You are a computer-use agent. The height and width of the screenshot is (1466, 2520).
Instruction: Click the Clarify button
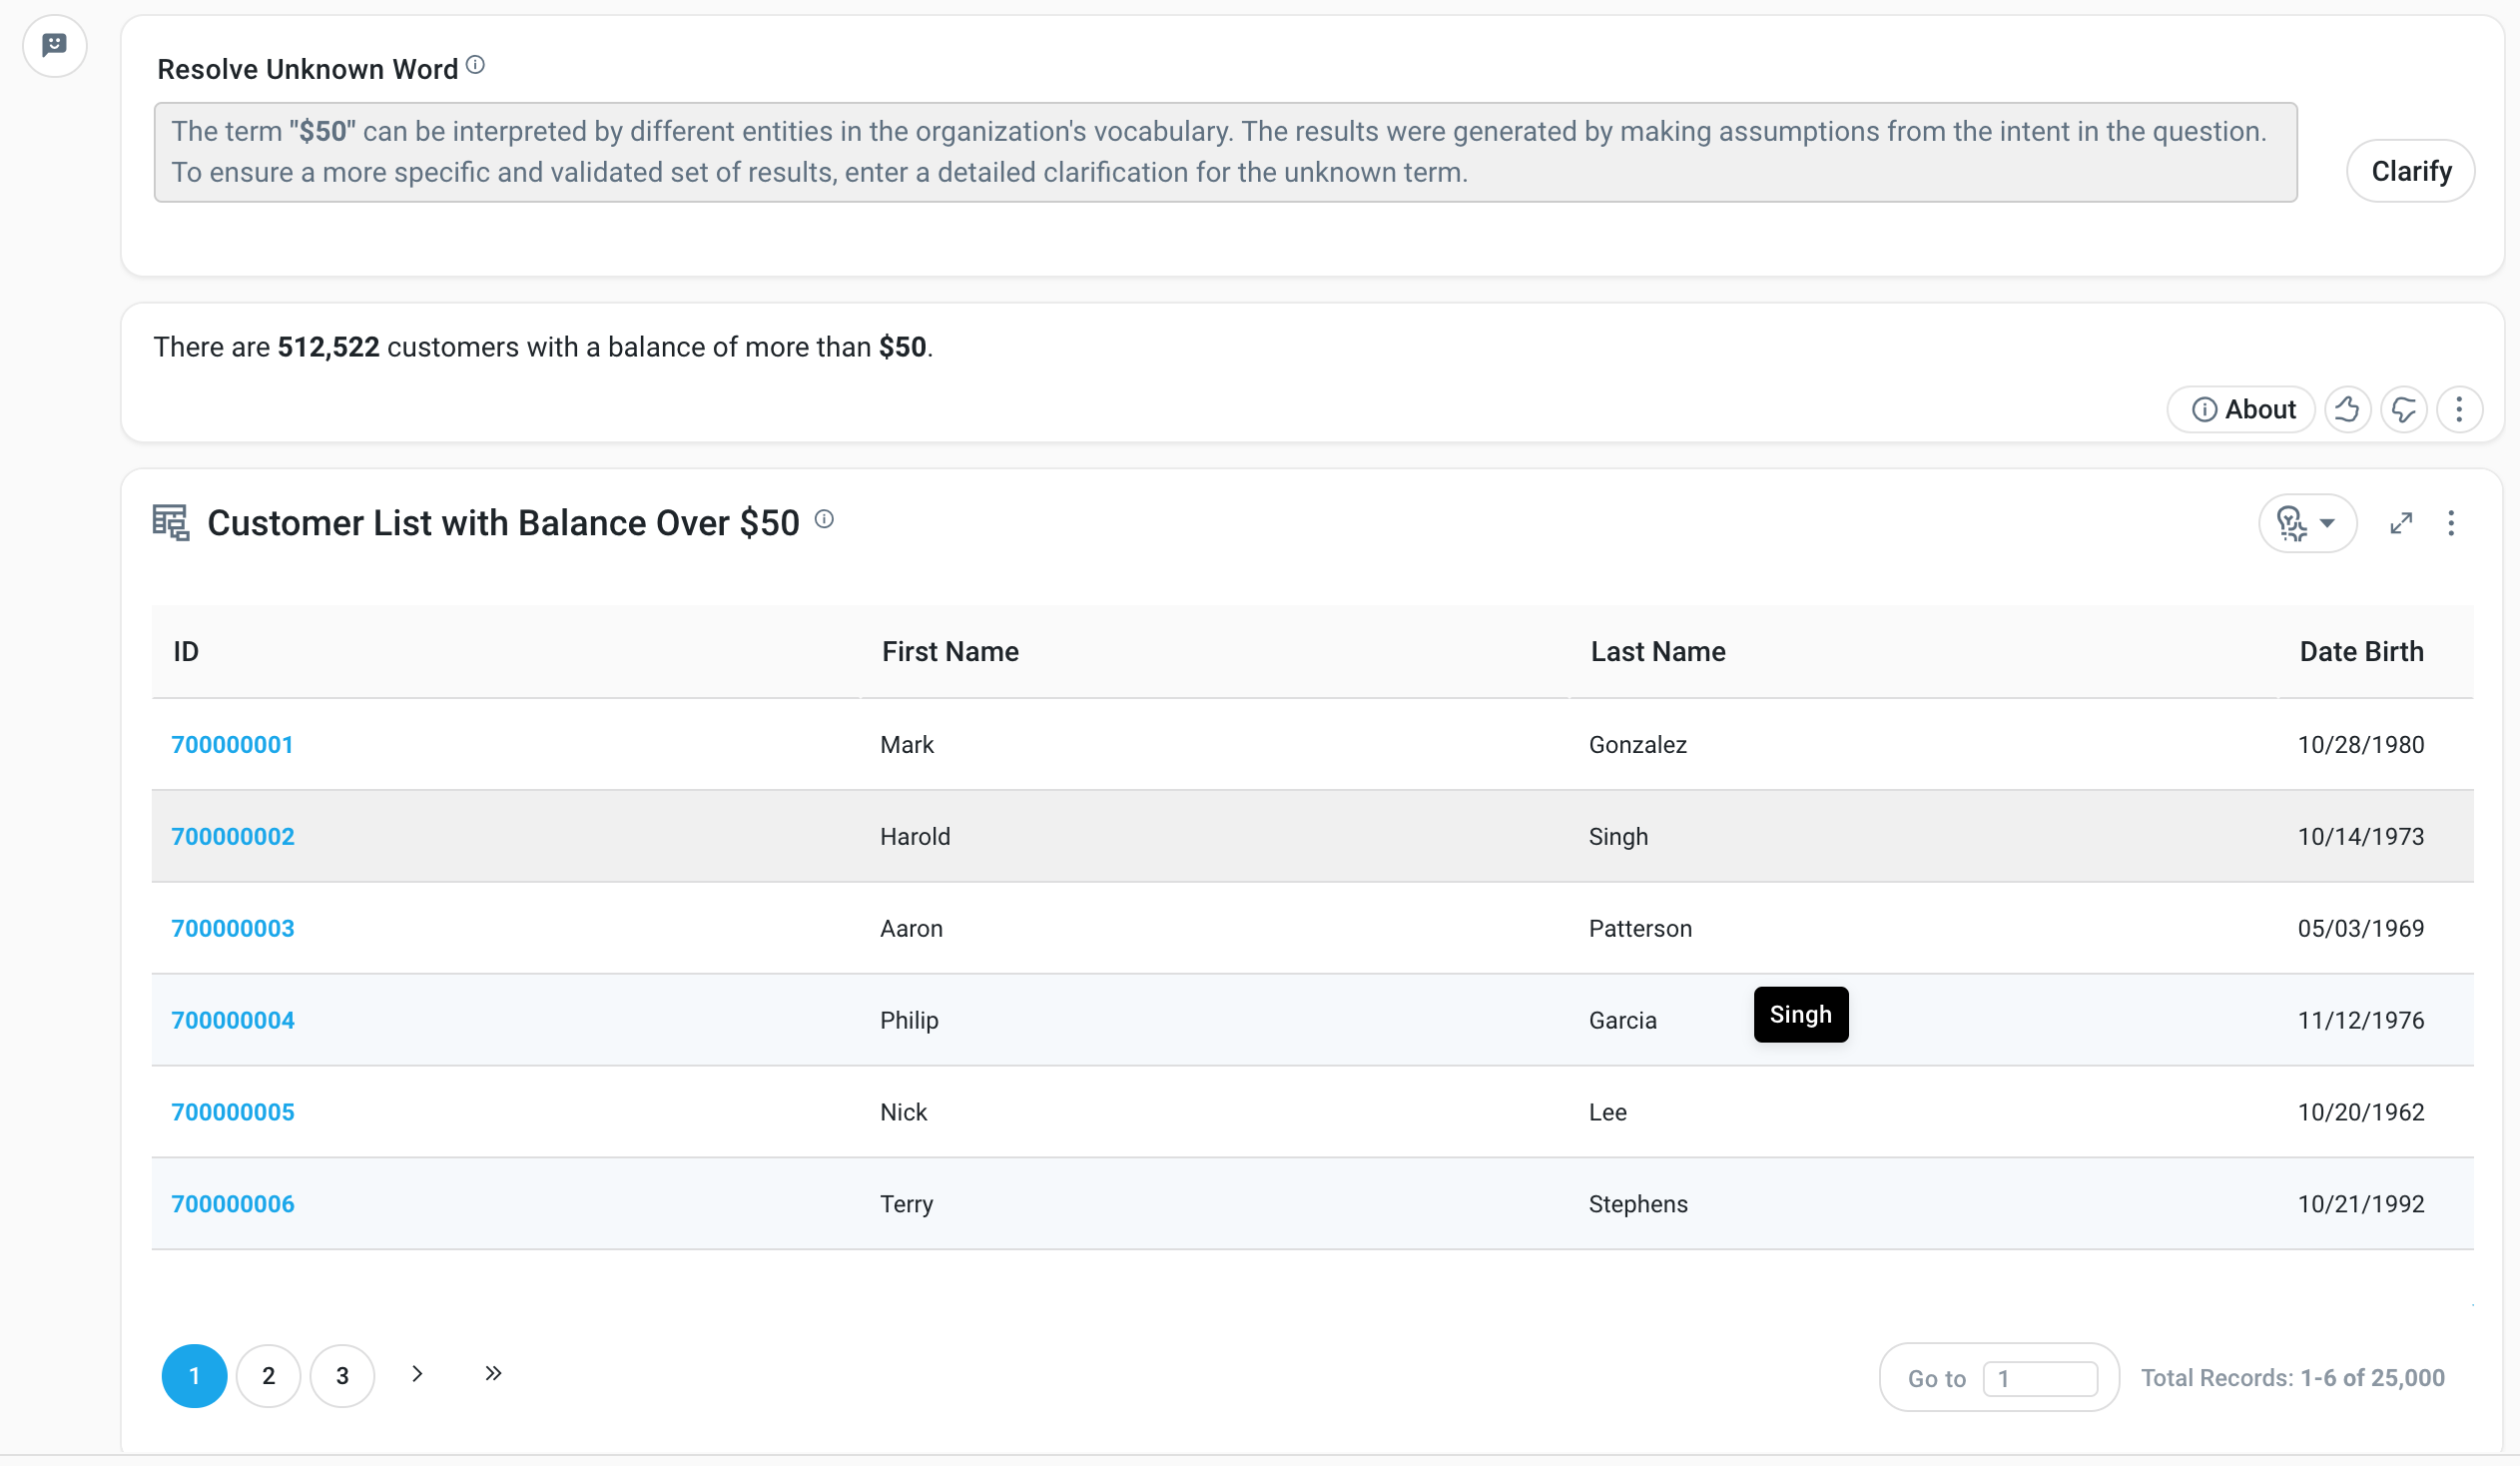point(2410,170)
